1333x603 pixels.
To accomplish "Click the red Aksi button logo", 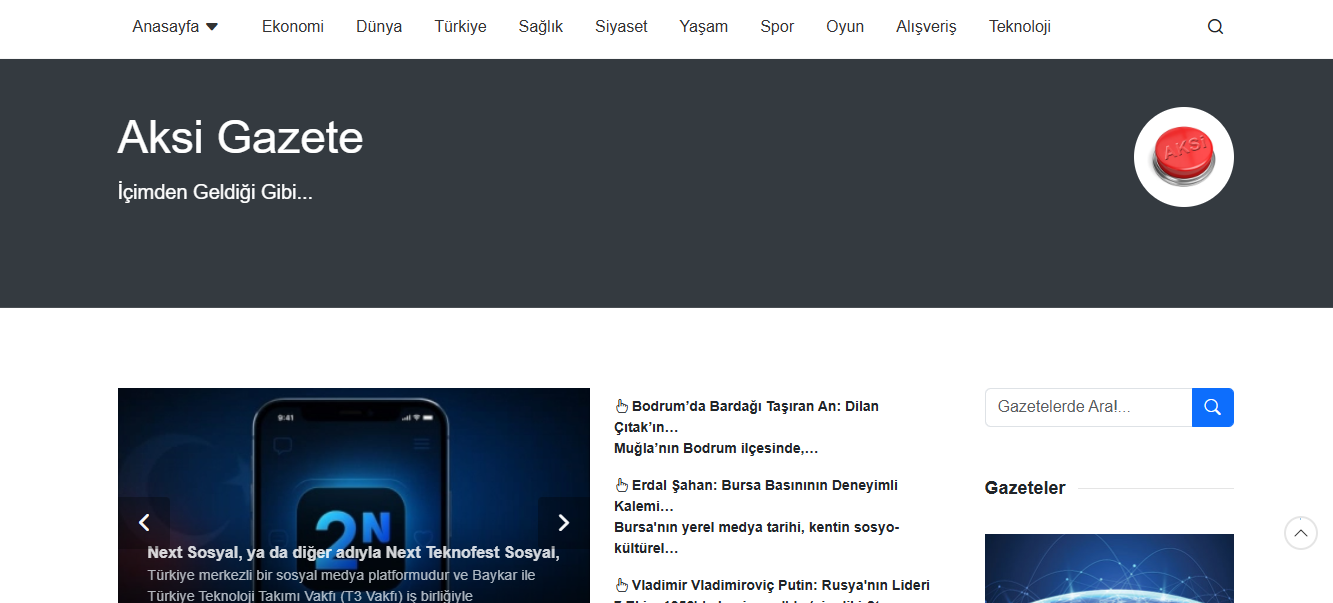I will click(1183, 157).
